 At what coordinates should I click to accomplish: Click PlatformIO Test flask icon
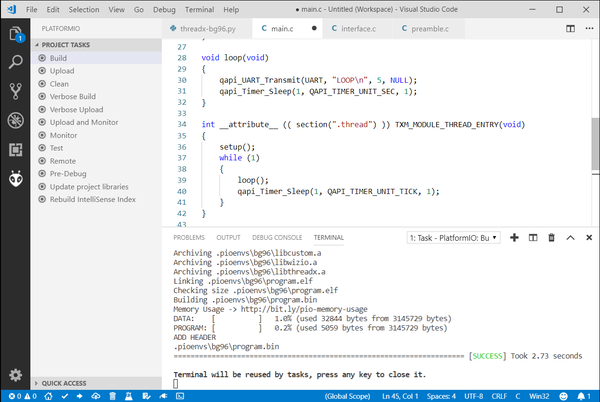click(129, 396)
